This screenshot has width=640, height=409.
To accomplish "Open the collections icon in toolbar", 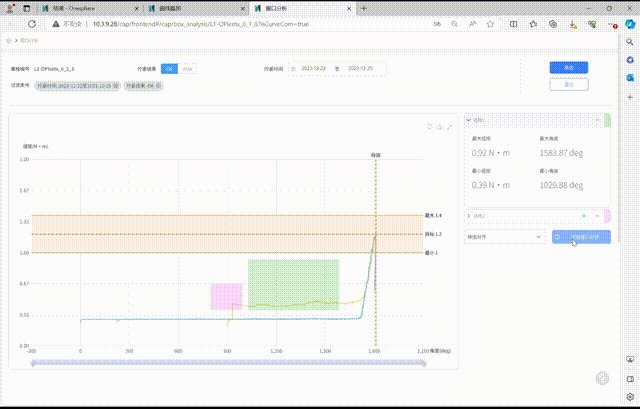I will click(553, 24).
